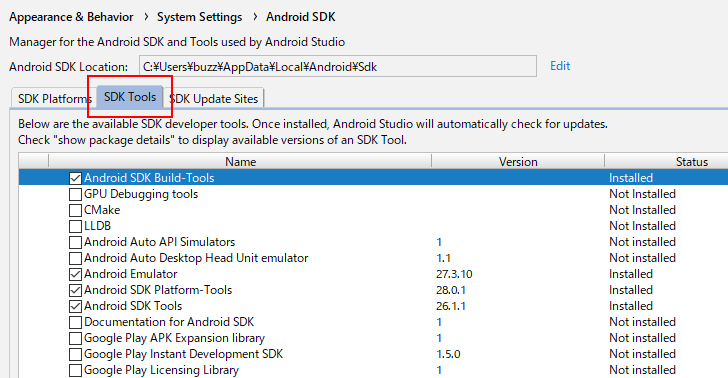Screen dimensions: 728x378
Task: Check Google Play Licensing Library box
Action: pos(75,370)
